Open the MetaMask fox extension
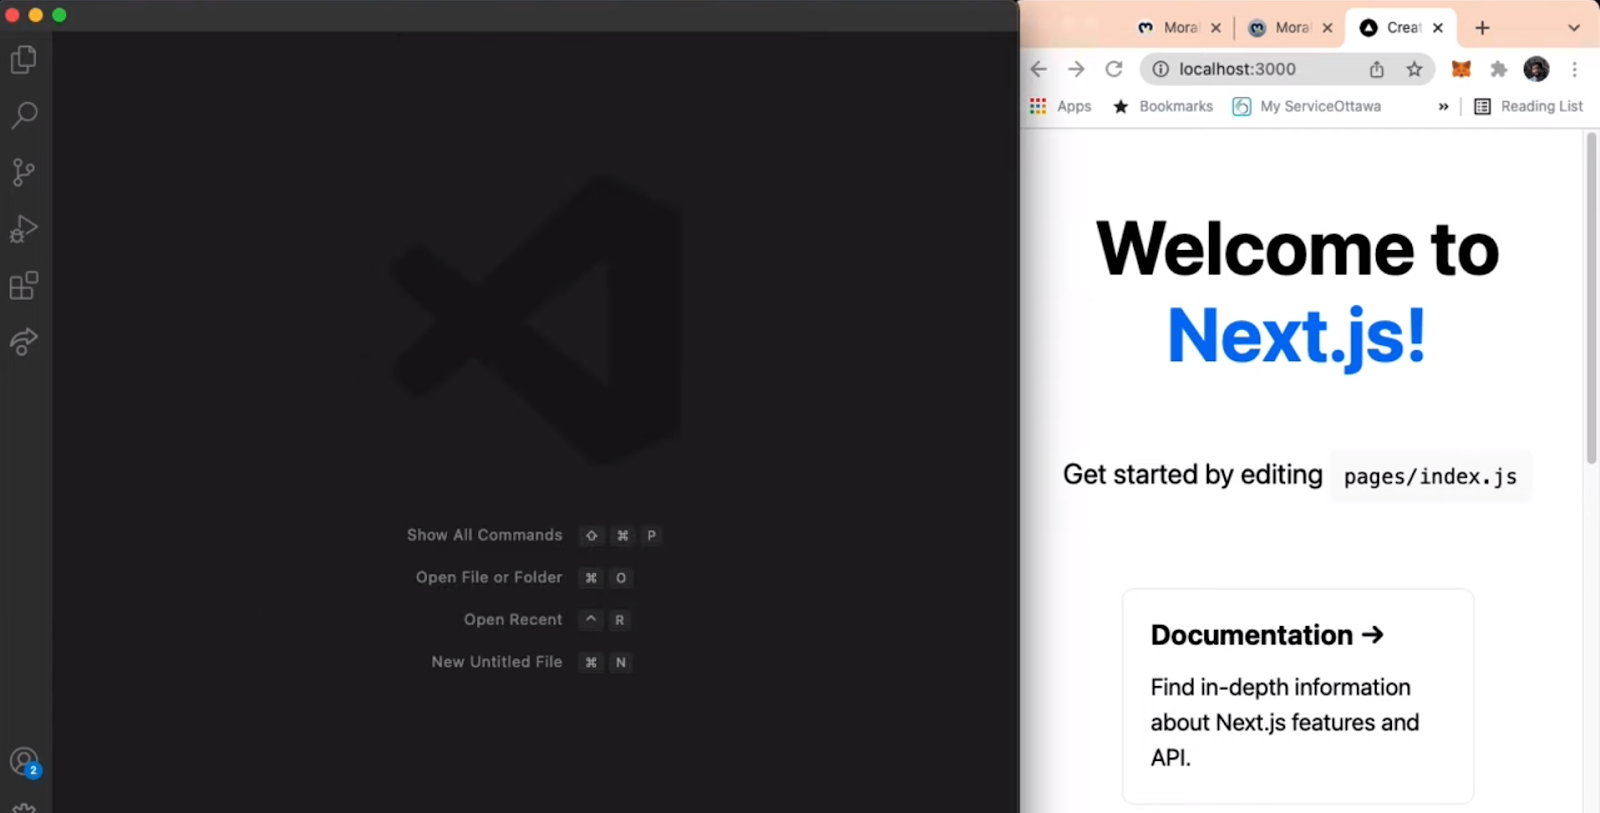 click(1461, 69)
